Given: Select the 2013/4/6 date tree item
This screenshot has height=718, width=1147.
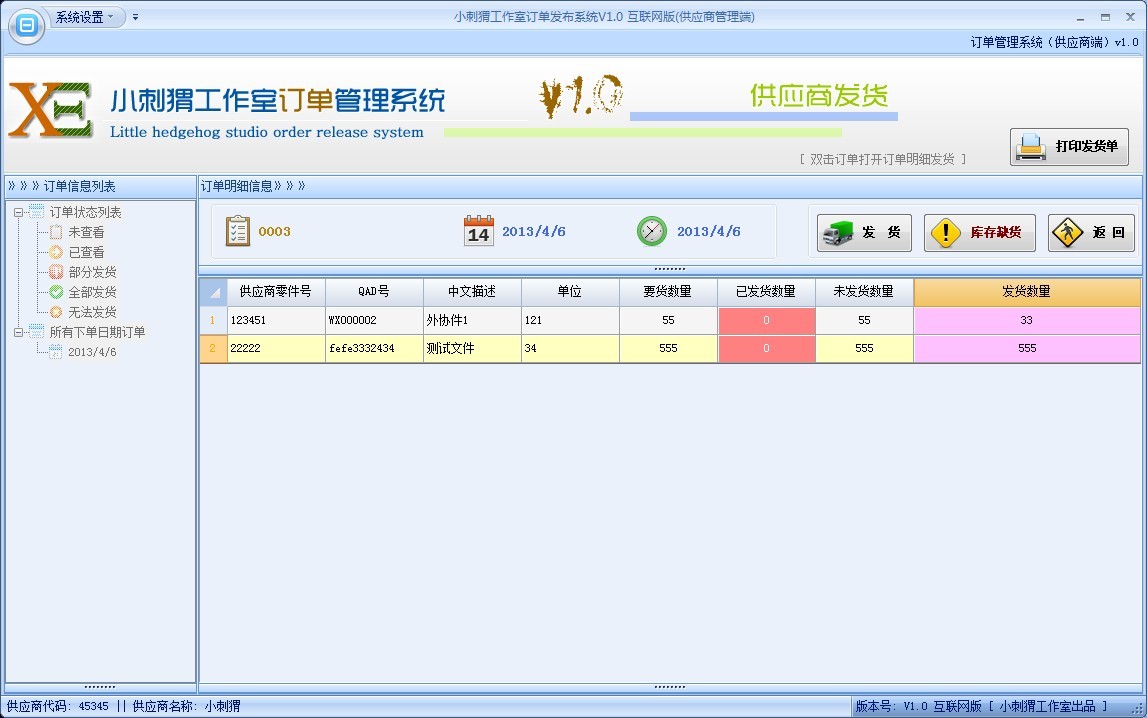Looking at the screenshot, I should 92,352.
